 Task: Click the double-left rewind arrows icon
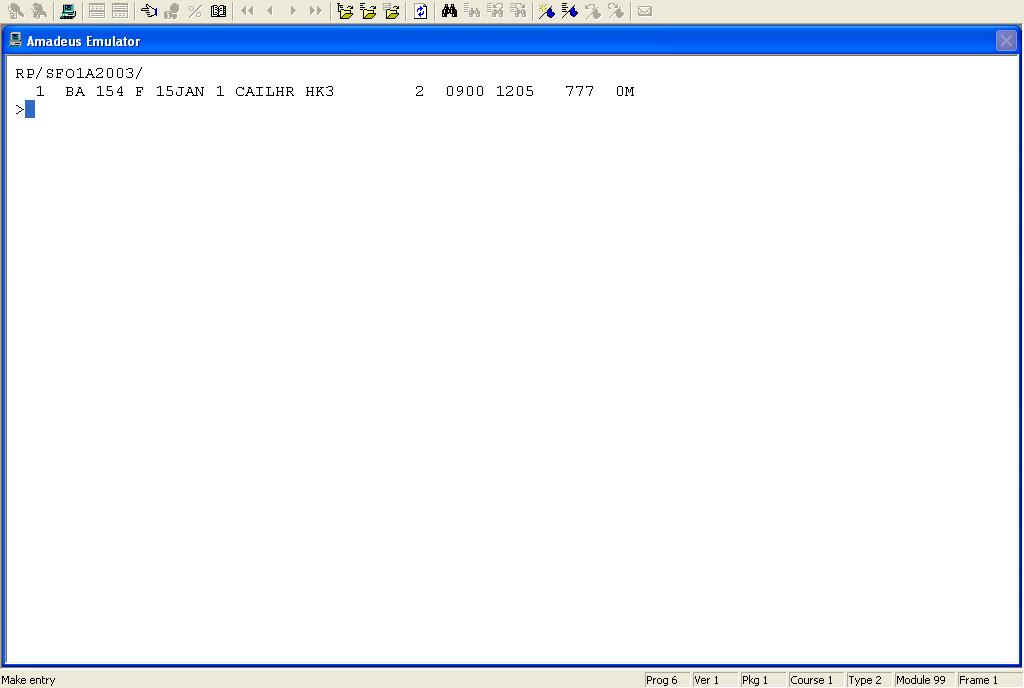(x=247, y=11)
